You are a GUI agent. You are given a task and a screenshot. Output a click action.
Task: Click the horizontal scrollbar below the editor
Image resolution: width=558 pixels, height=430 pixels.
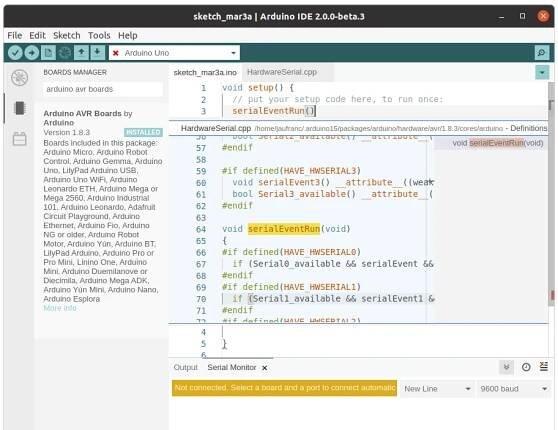tap(239, 358)
